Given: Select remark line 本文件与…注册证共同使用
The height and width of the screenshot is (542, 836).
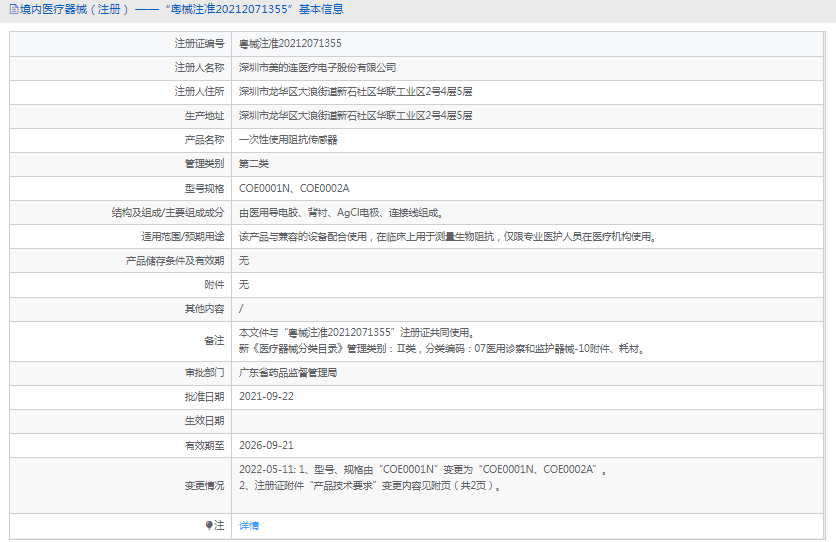Looking at the screenshot, I should click(x=357, y=333).
